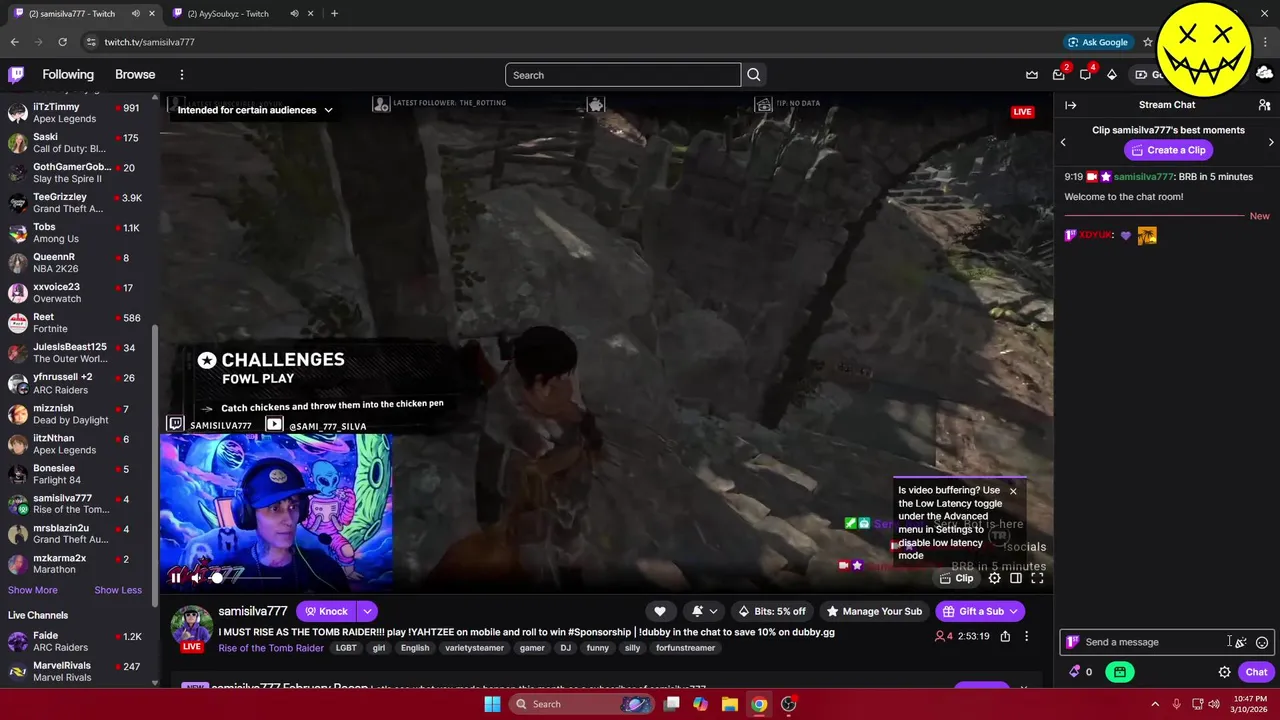Open the three-dot menu beside Browse

pyautogui.click(x=181, y=75)
